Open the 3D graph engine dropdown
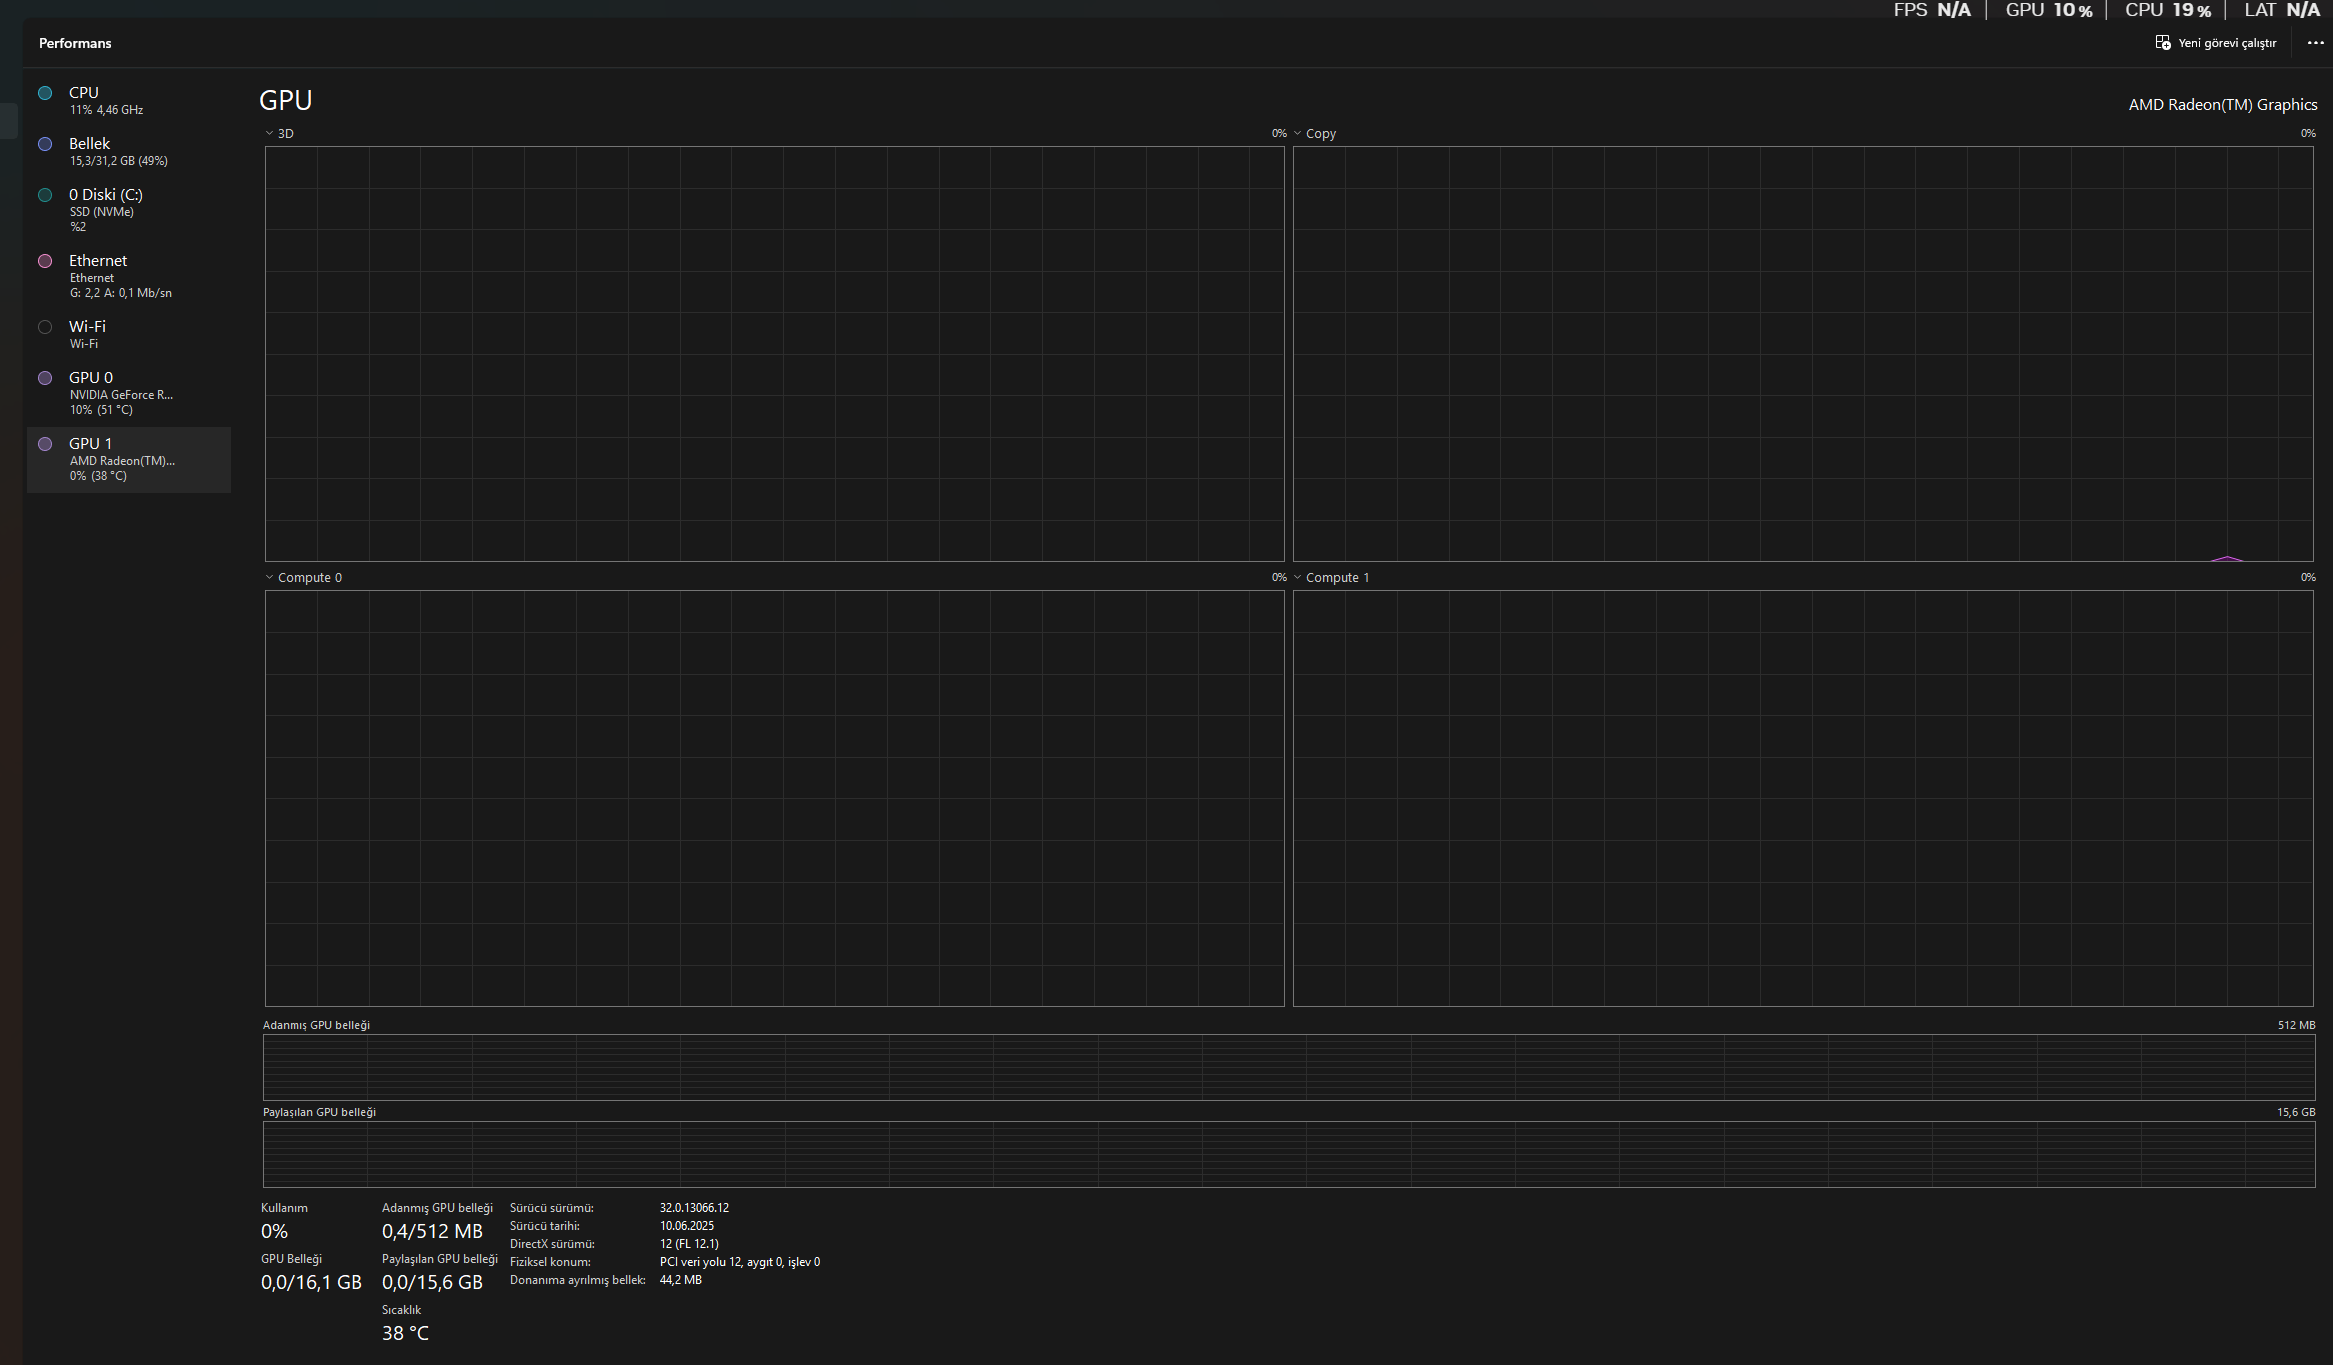This screenshot has height=1365, width=2333. (x=279, y=133)
